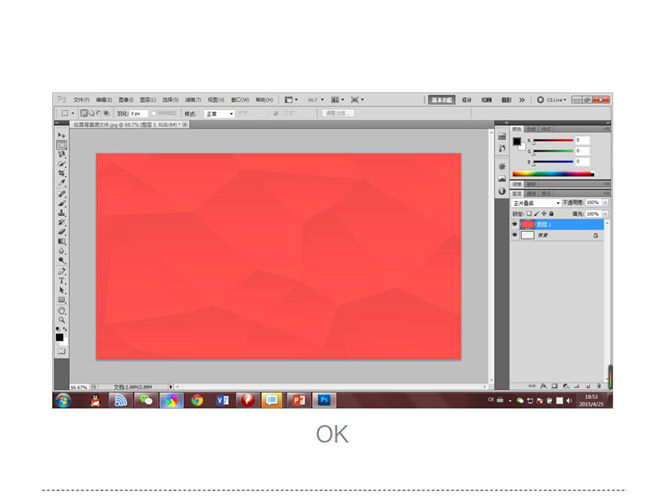Open the marquee style dropdown in options bar
The width and height of the screenshot is (668, 501).
(x=219, y=114)
